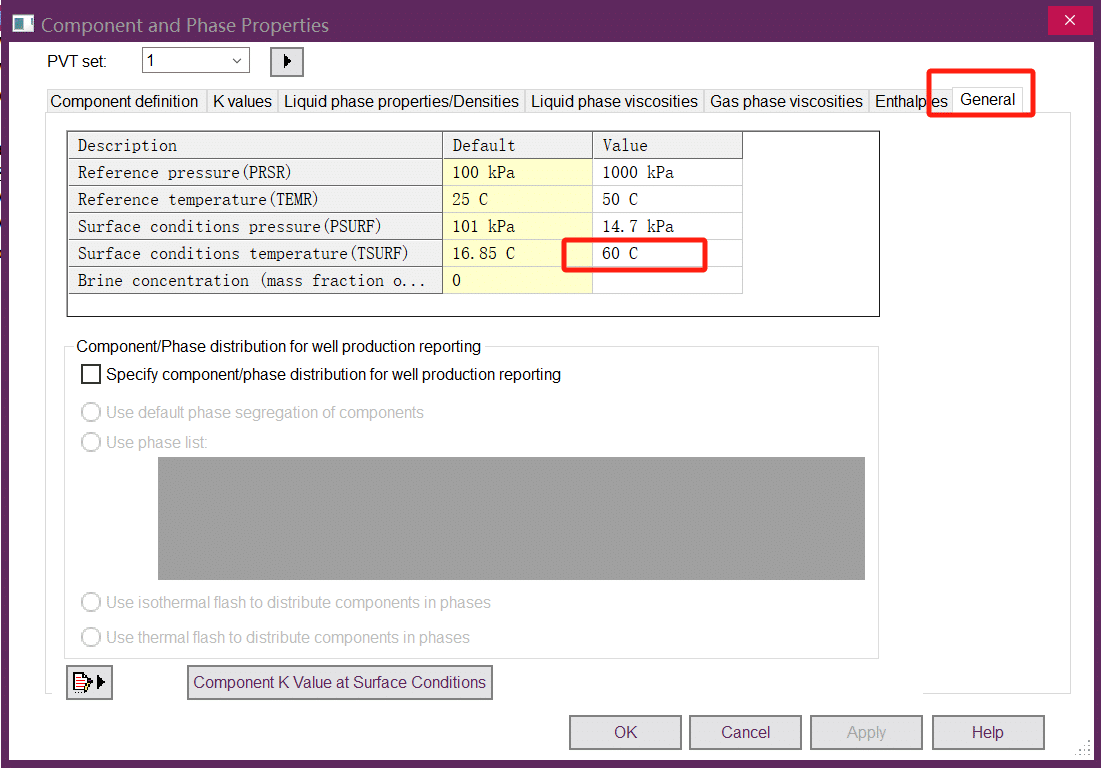Enable specify component/phase distribution checkbox
The image size is (1101, 768).
[x=91, y=375]
